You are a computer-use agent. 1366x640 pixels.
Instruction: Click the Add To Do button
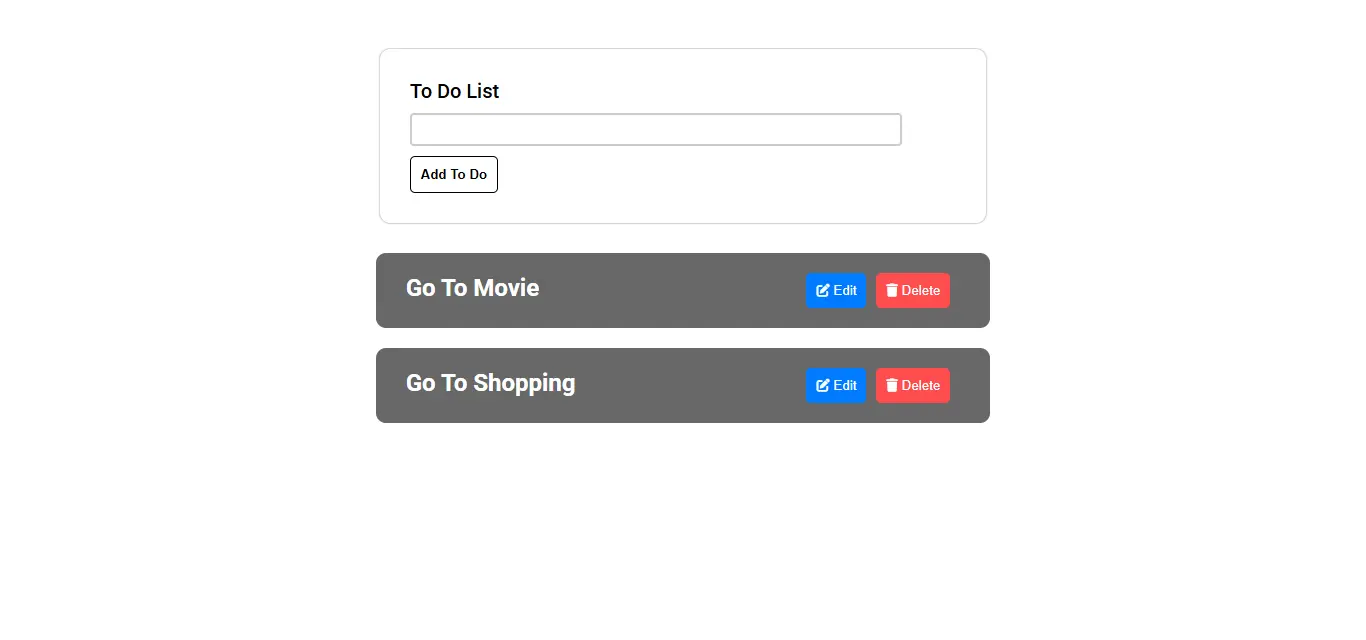coord(453,174)
